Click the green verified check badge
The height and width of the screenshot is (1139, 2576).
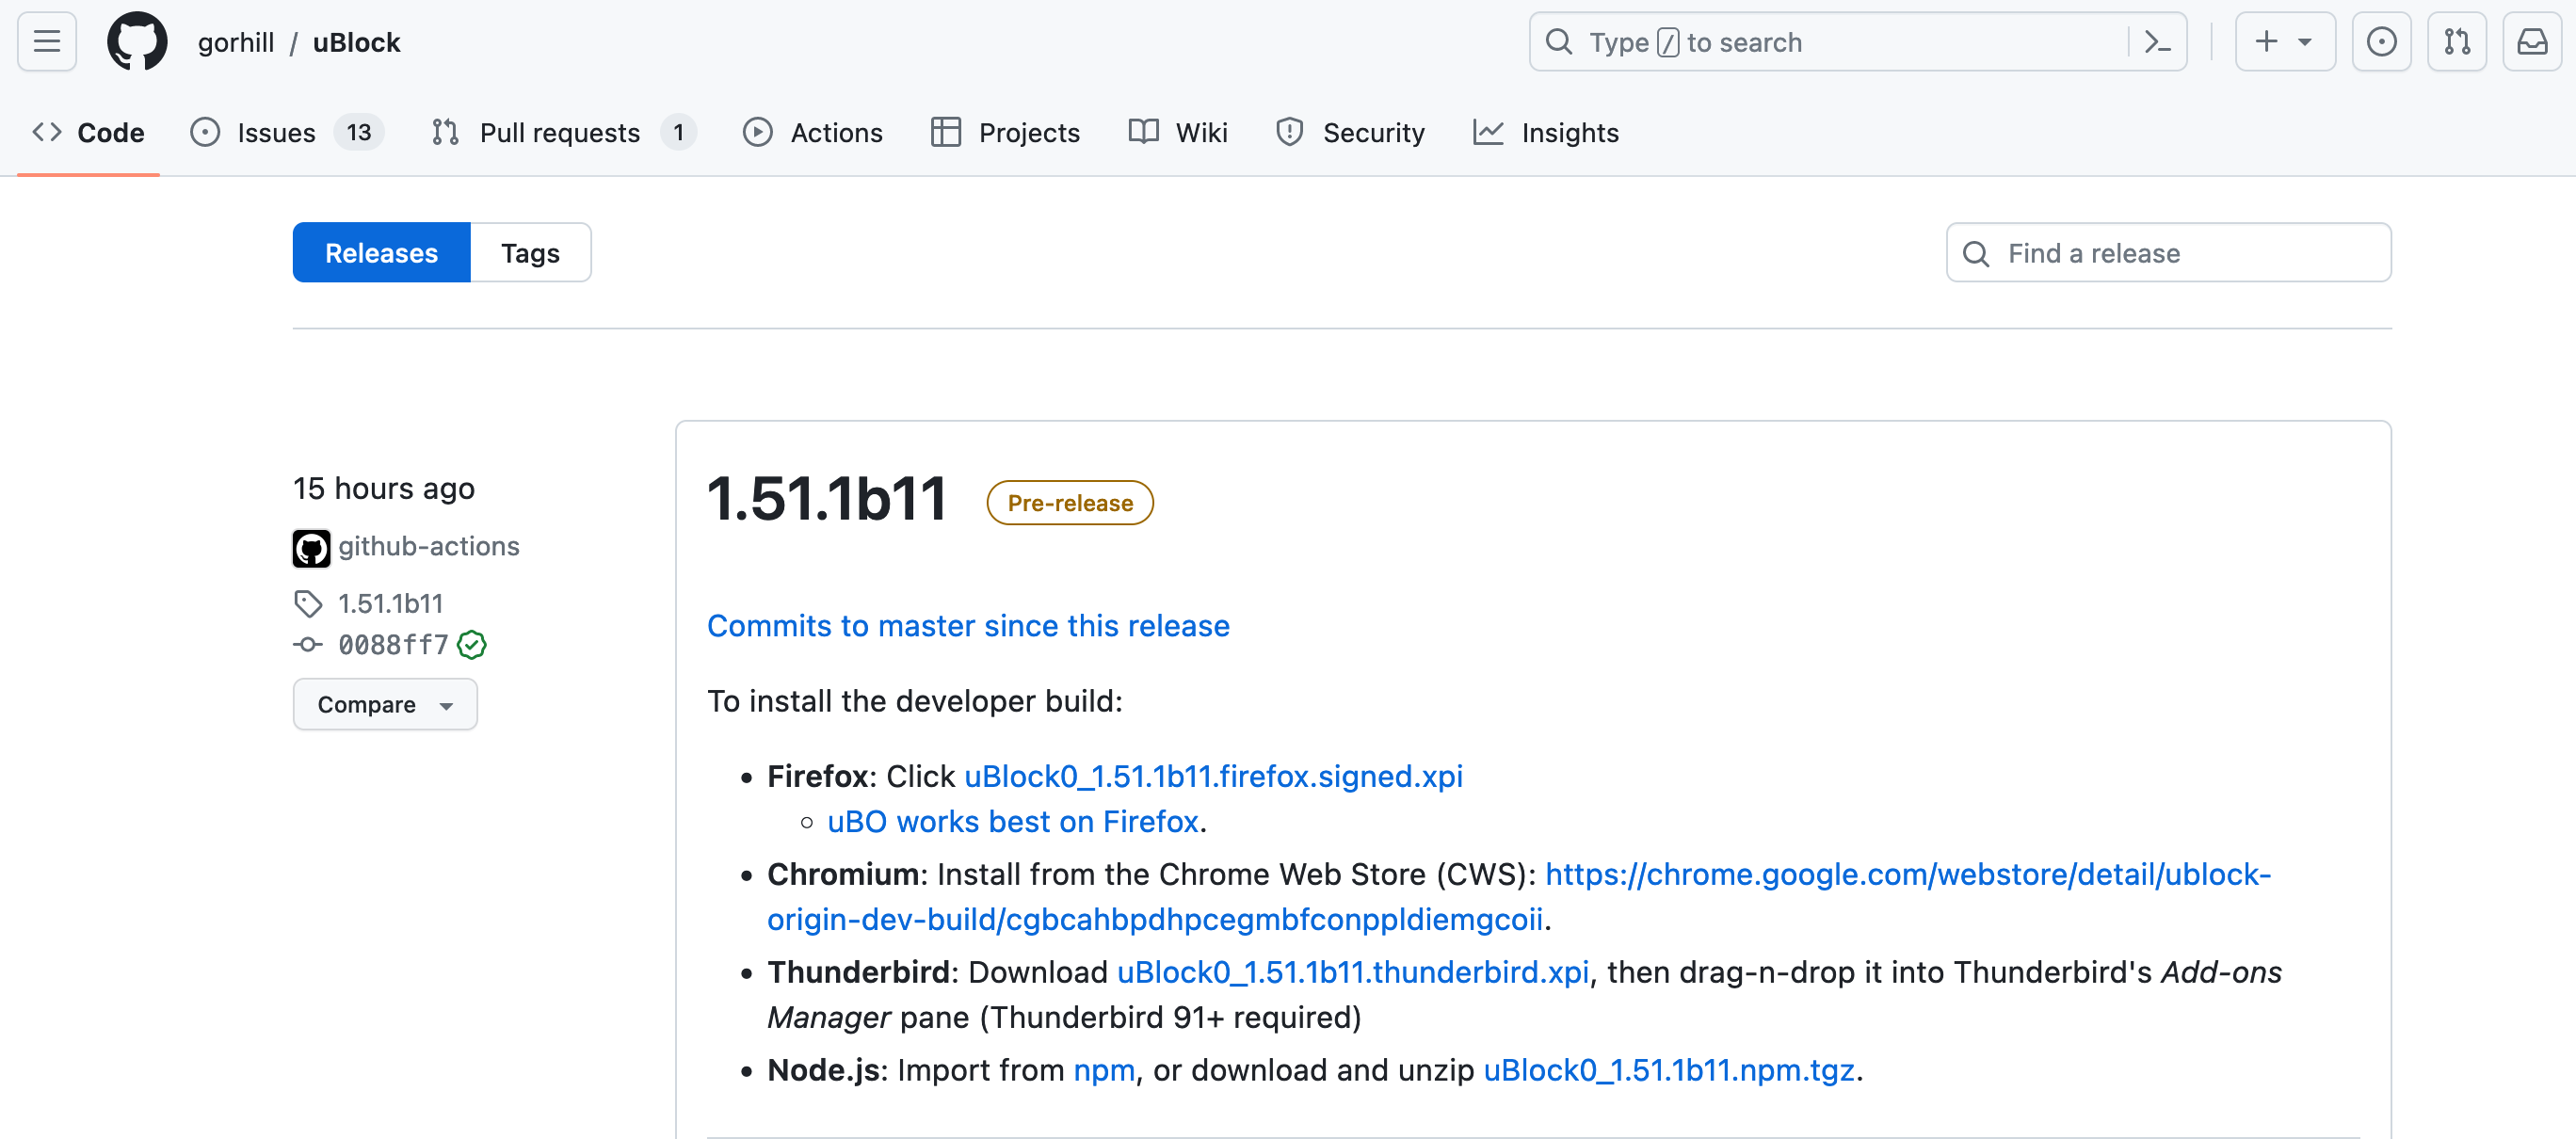tap(471, 645)
